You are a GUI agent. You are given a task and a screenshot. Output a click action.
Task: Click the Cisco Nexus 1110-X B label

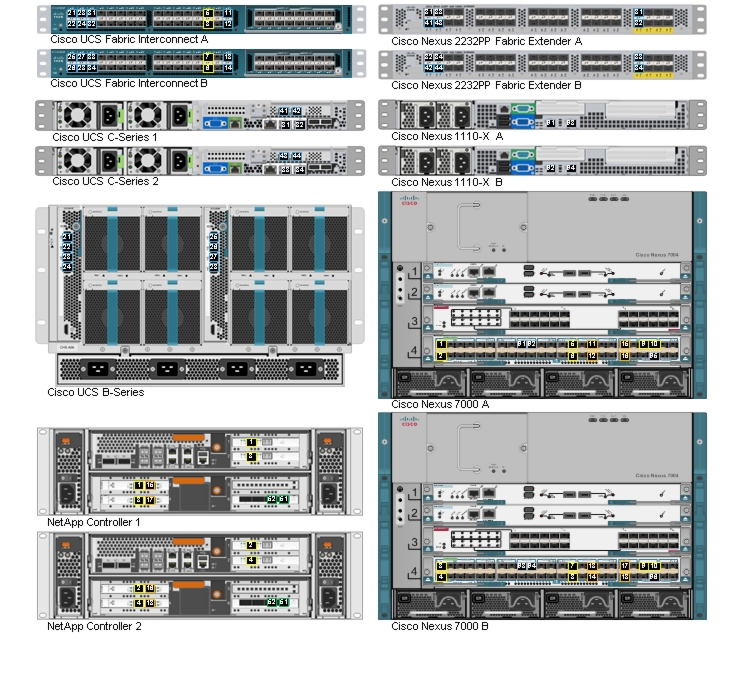(x=447, y=182)
